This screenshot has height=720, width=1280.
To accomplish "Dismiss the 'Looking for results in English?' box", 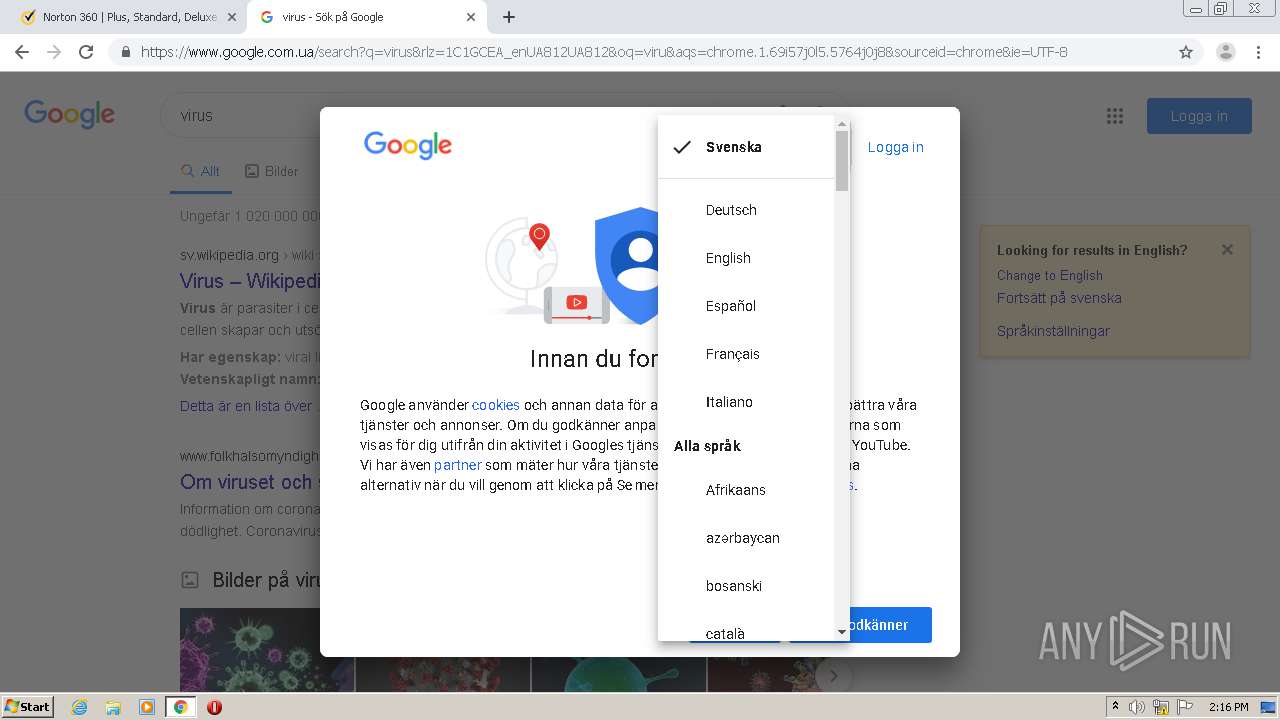I will (x=1227, y=250).
